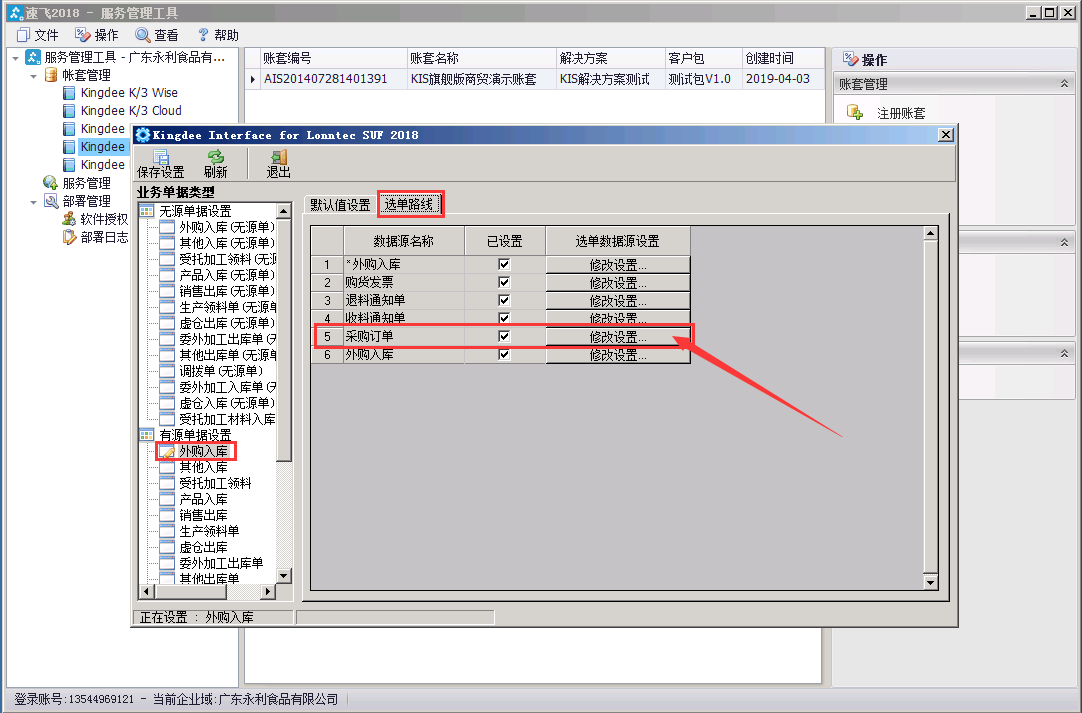Screen dimensions: 1082x713
Task: Close the Kingdee Interface dialog
Action: pyautogui.click(x=946, y=135)
